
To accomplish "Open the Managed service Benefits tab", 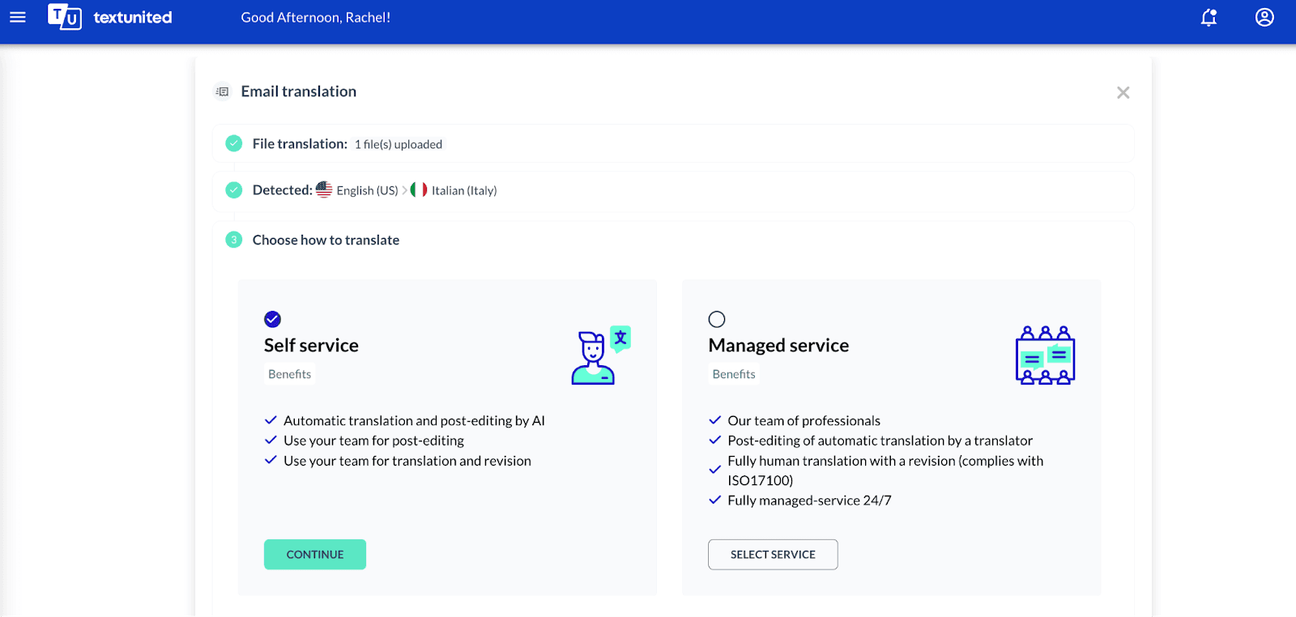I will tap(733, 374).
